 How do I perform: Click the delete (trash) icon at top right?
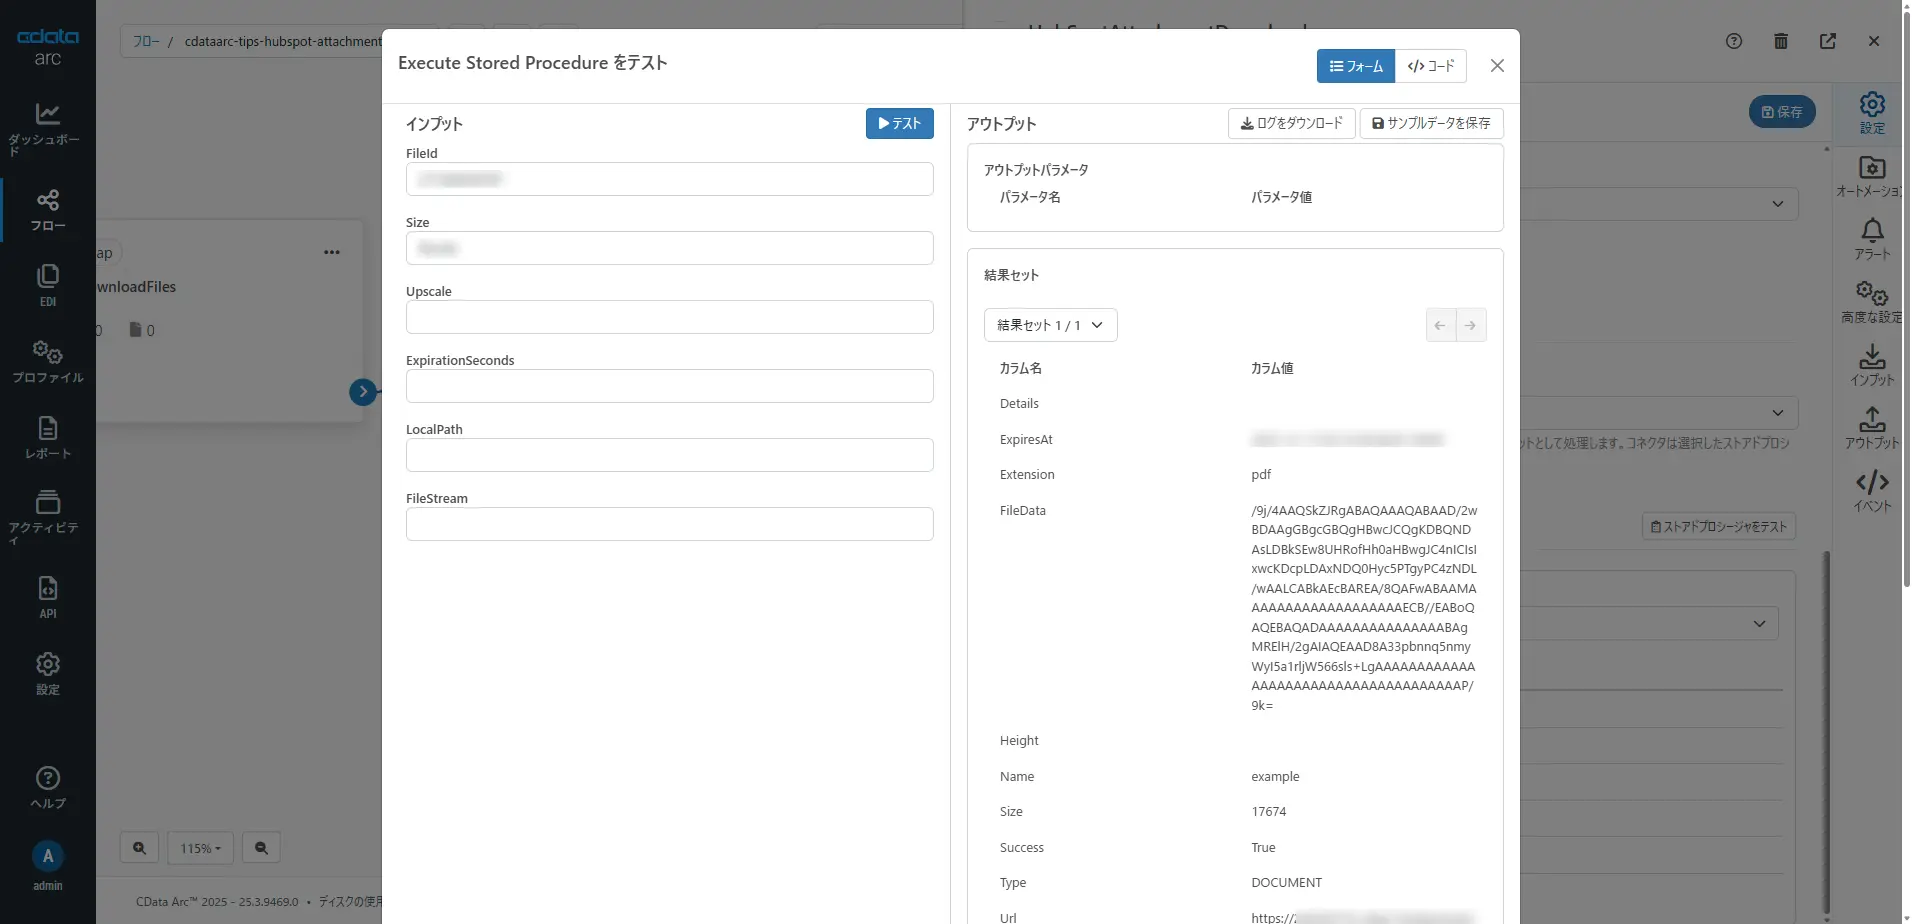click(1780, 41)
